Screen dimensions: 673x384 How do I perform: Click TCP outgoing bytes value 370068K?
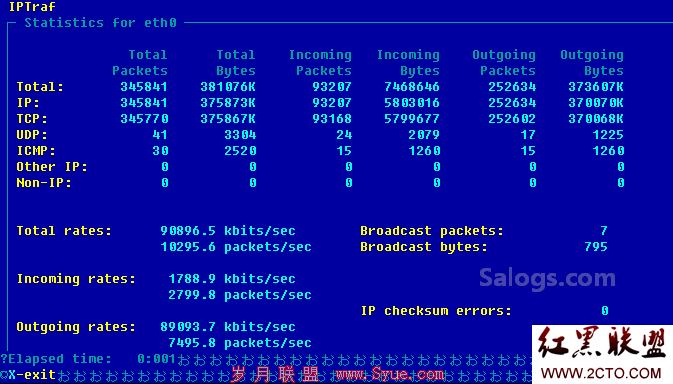pyautogui.click(x=596, y=119)
